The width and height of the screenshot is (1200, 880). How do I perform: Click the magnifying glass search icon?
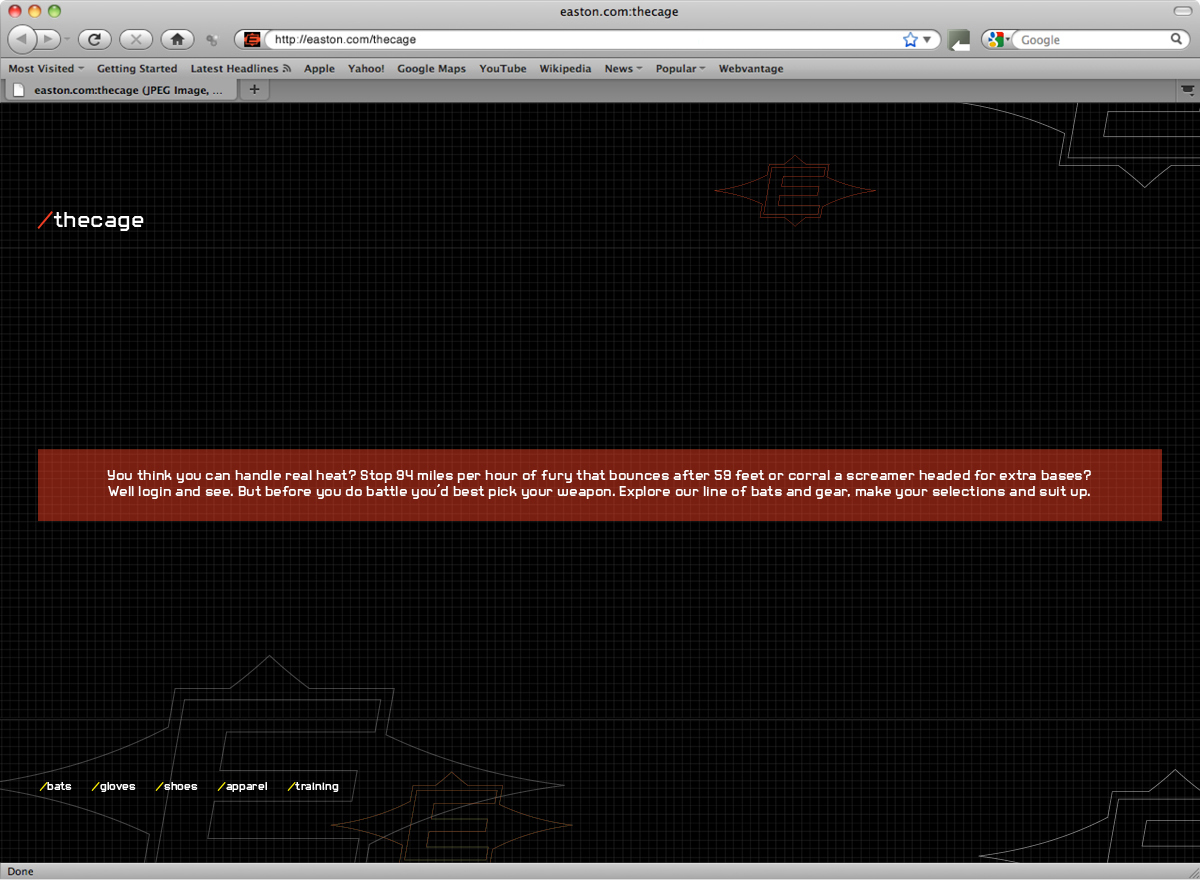(x=1177, y=40)
